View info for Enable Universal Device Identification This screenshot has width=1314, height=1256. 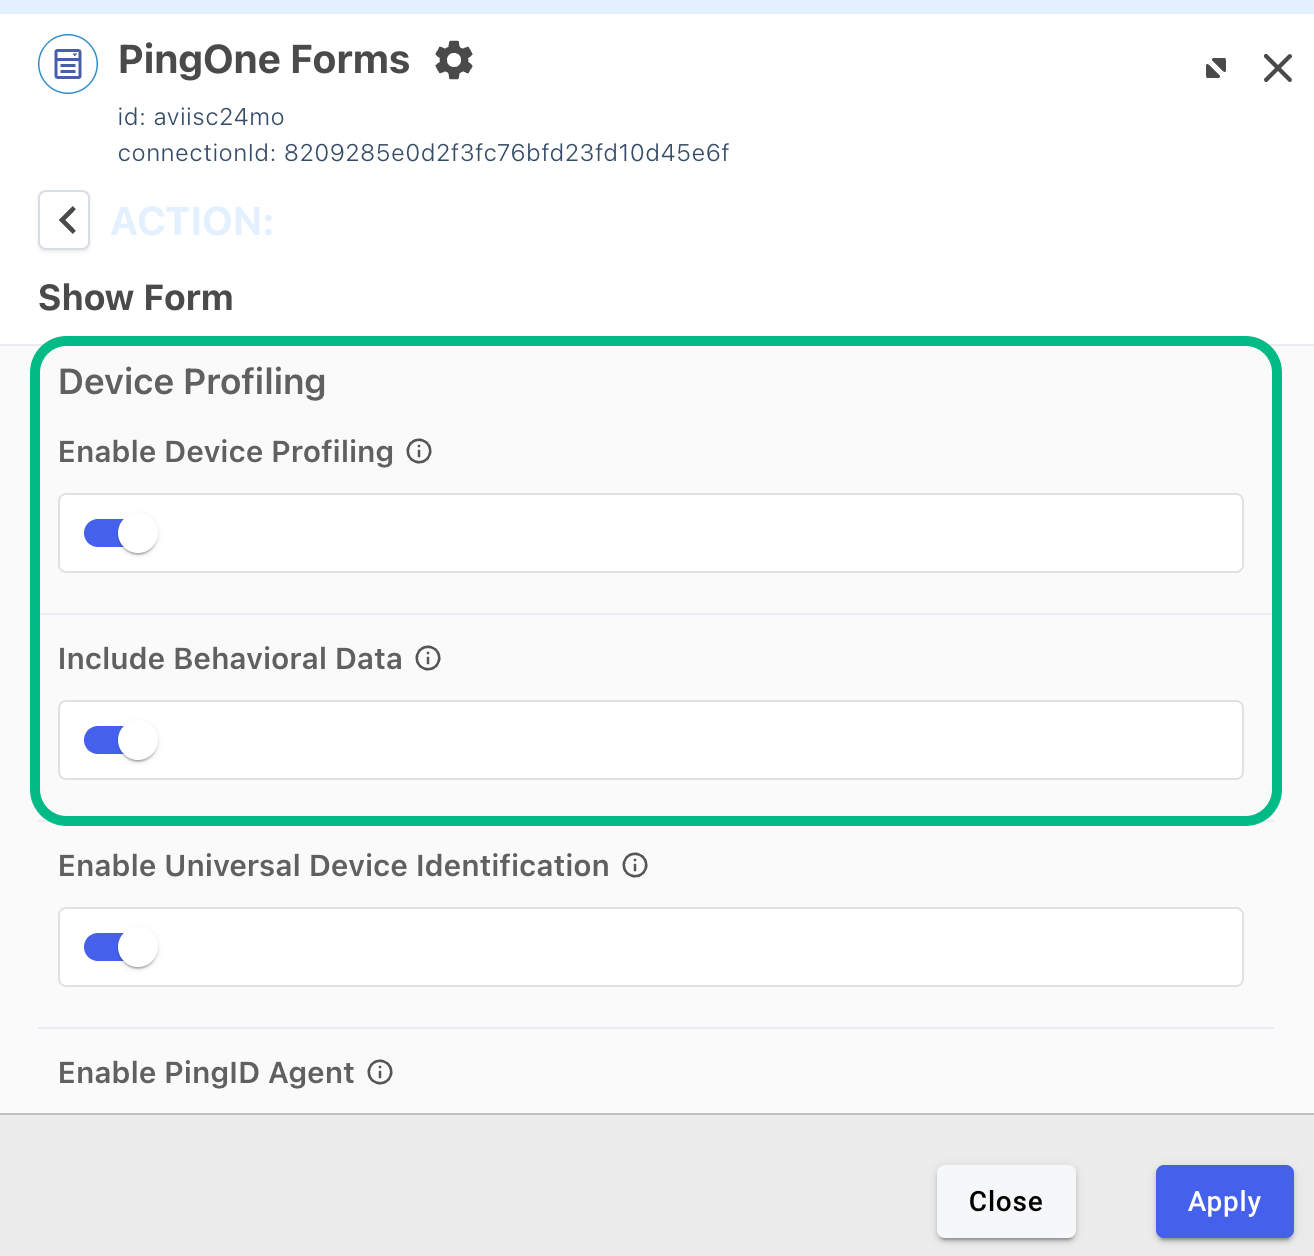pyautogui.click(x=635, y=865)
